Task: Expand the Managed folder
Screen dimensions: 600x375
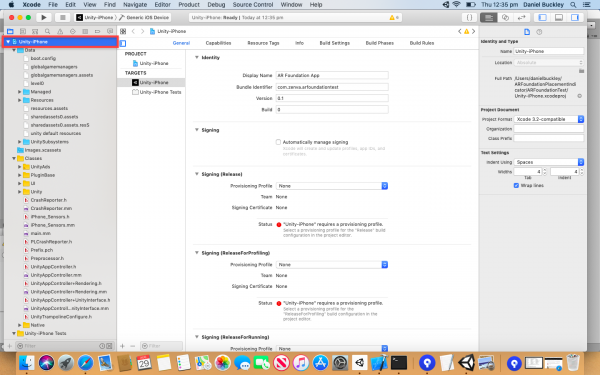Action: click(20, 92)
